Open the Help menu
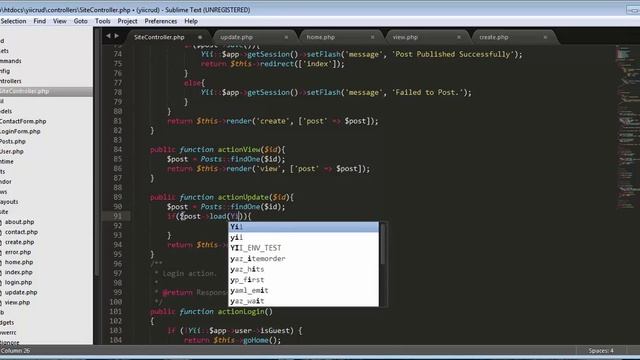Screen dimensions: 640x360 [191, 21]
